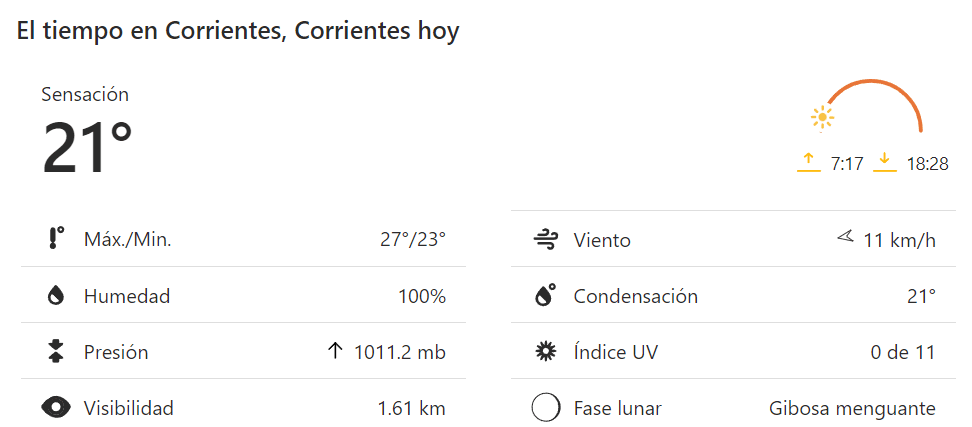Click the page title for Corrientes weather

click(x=238, y=31)
